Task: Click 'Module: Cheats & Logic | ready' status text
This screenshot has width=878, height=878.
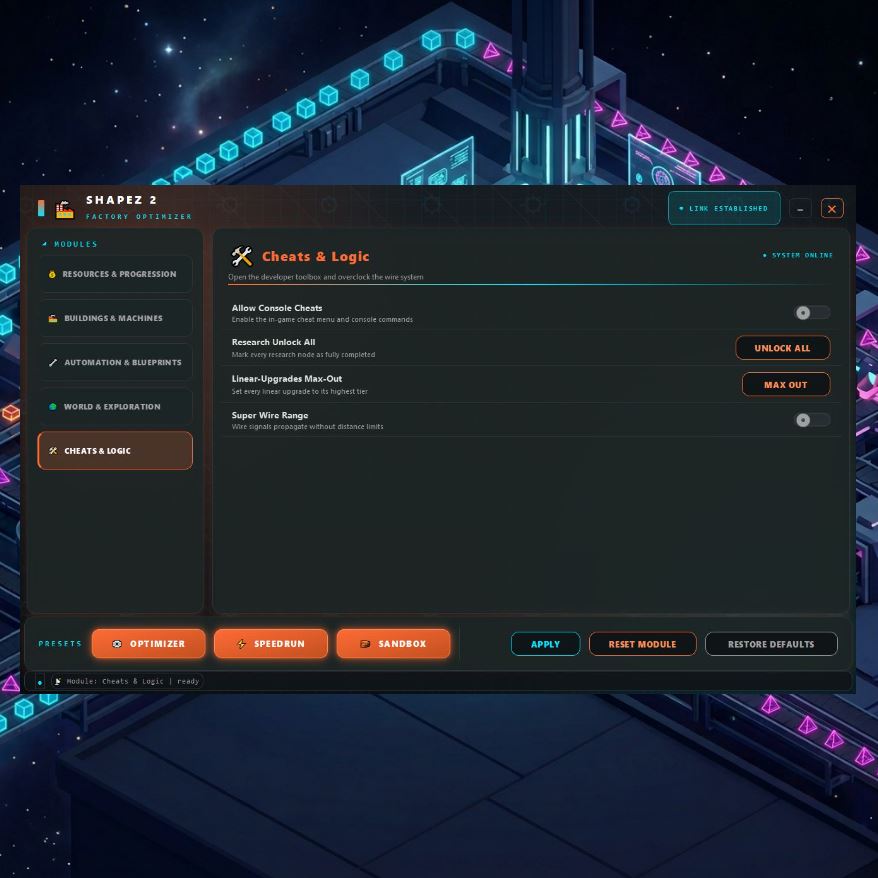Action: coord(133,681)
